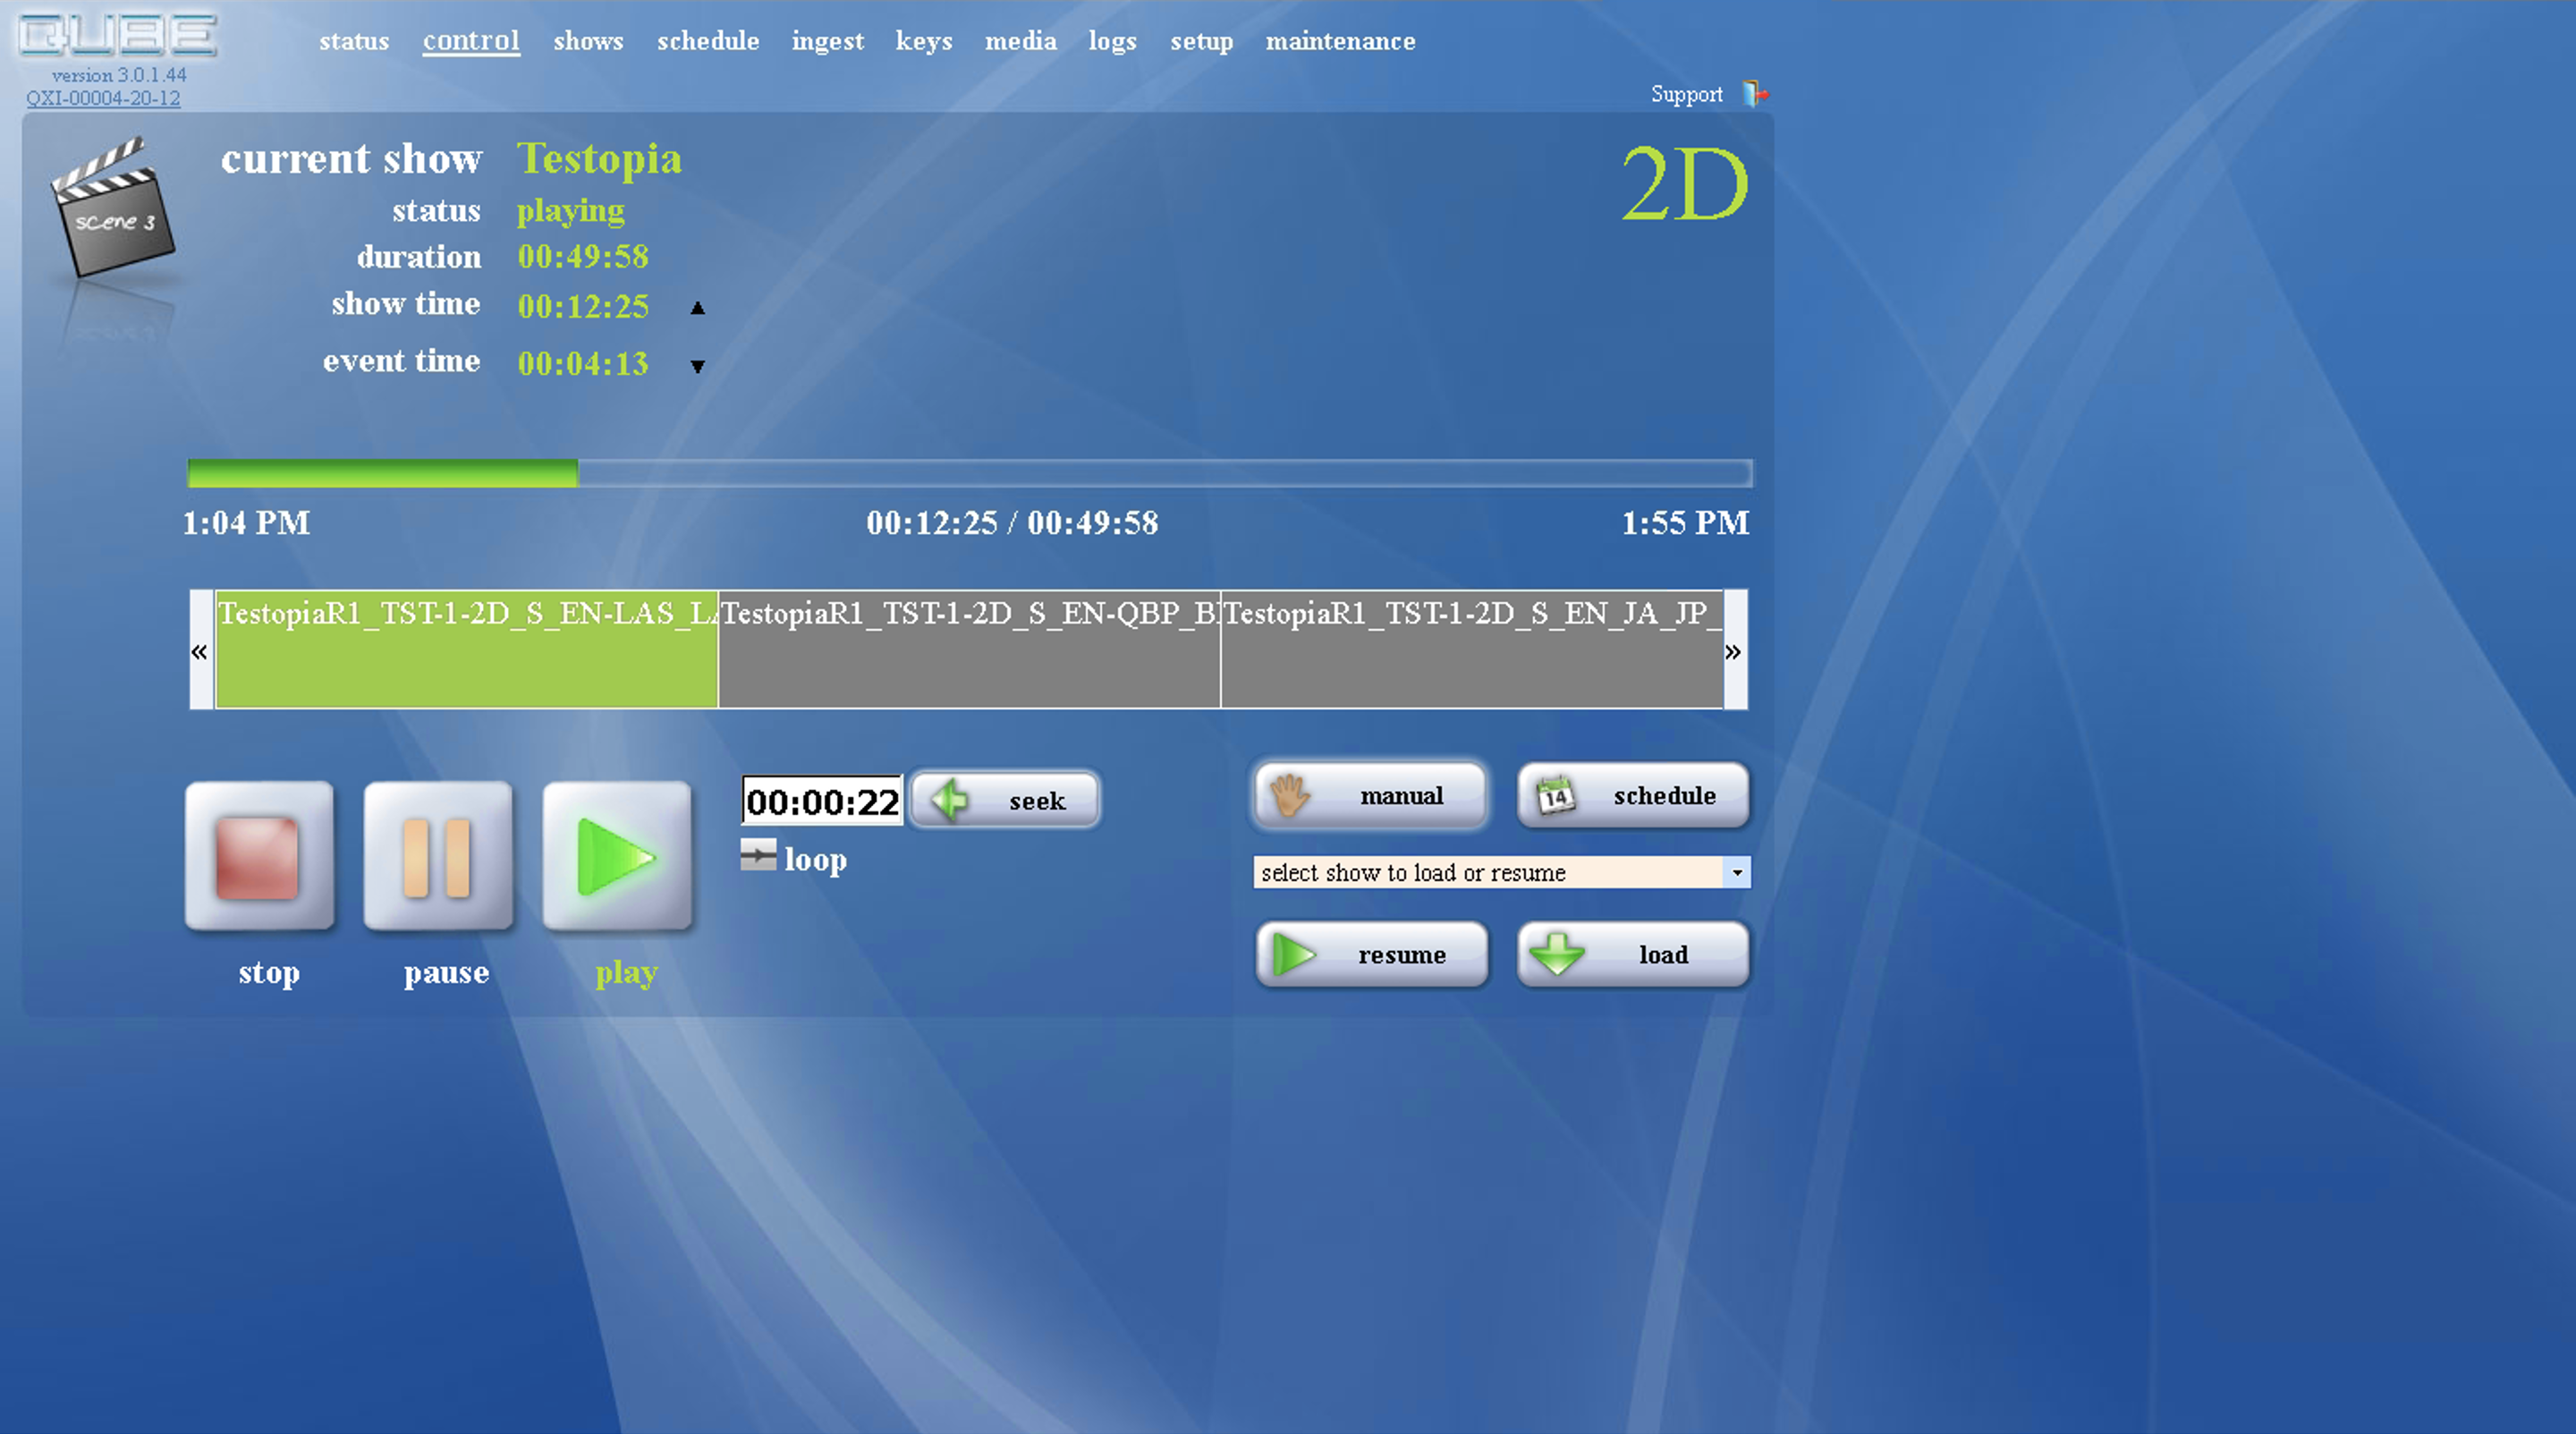Click the 1:55 PM end time
The width and height of the screenshot is (2576, 1434).
coord(1685,523)
